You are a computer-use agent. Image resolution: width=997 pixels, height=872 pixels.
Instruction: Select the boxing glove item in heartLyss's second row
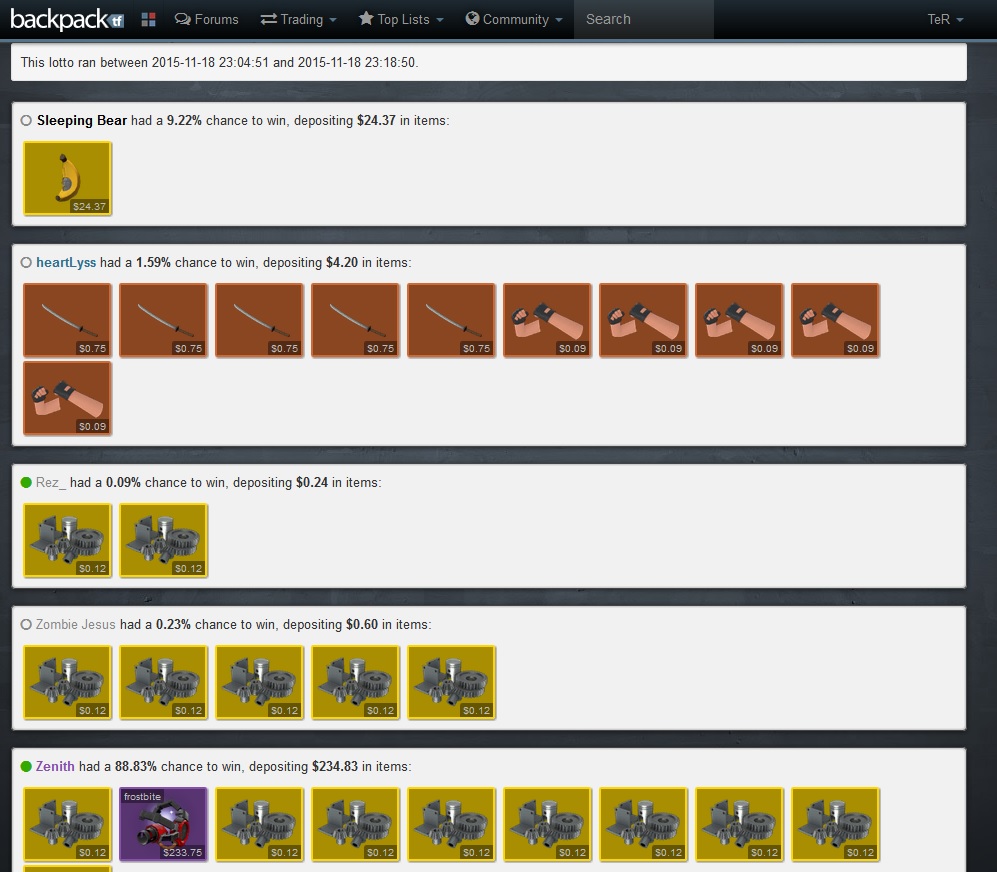[67, 398]
